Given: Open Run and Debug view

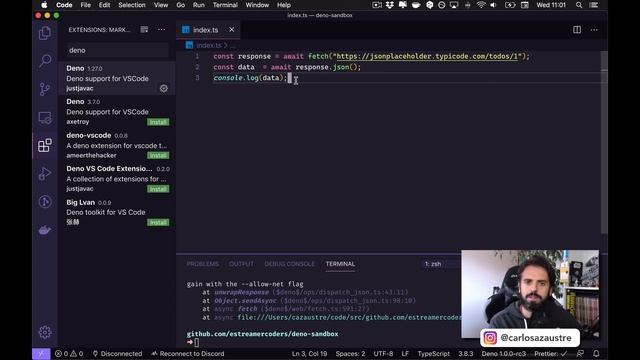Looking at the screenshot, I should click(x=45, y=173).
